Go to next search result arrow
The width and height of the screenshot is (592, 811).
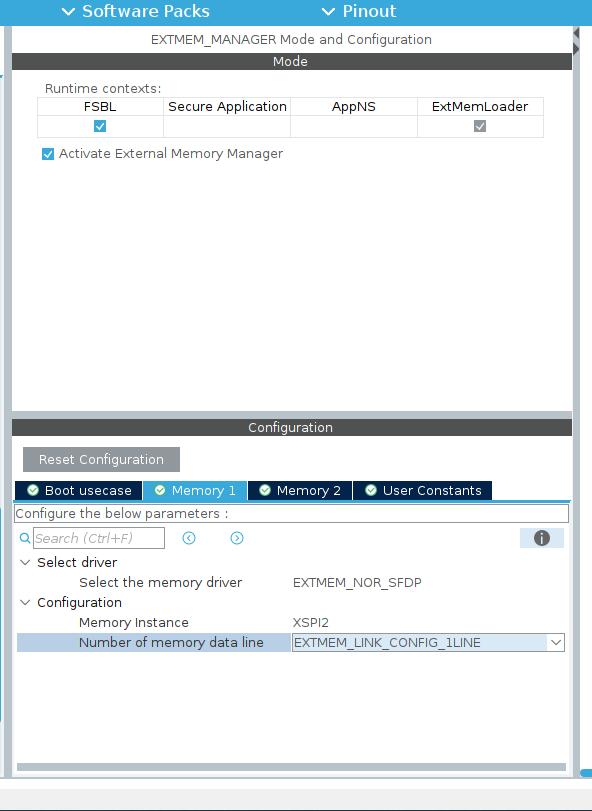pyautogui.click(x=237, y=538)
